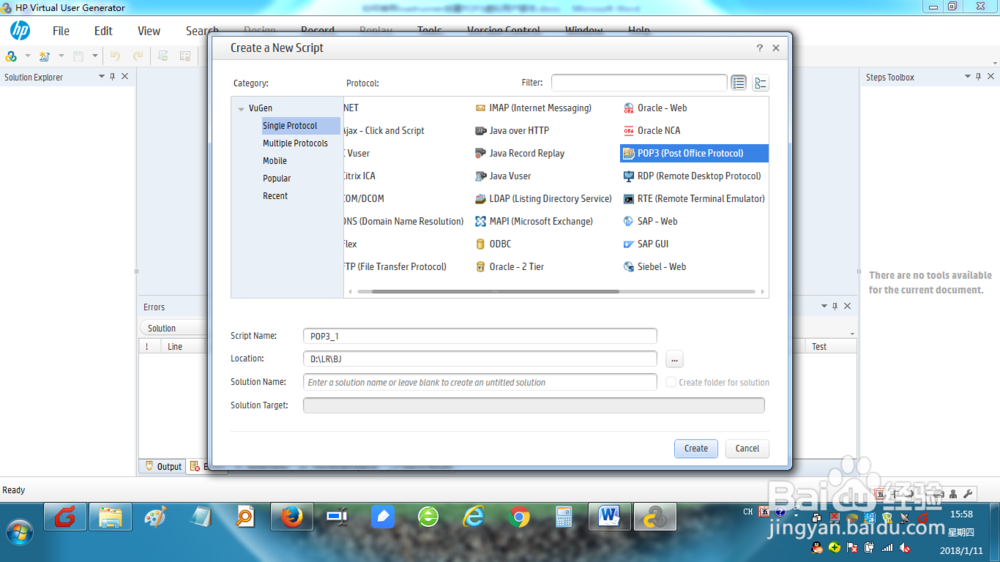Switch protocol view to list mode
The image size is (1000, 562).
739,83
